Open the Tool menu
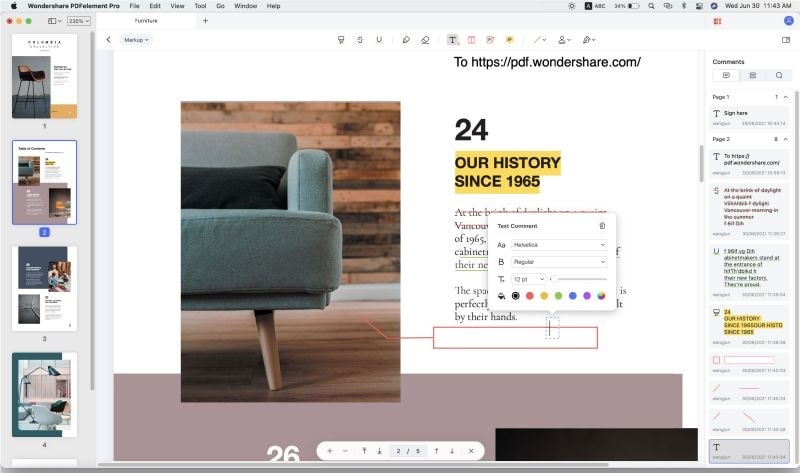The width and height of the screenshot is (800, 473). click(x=201, y=6)
